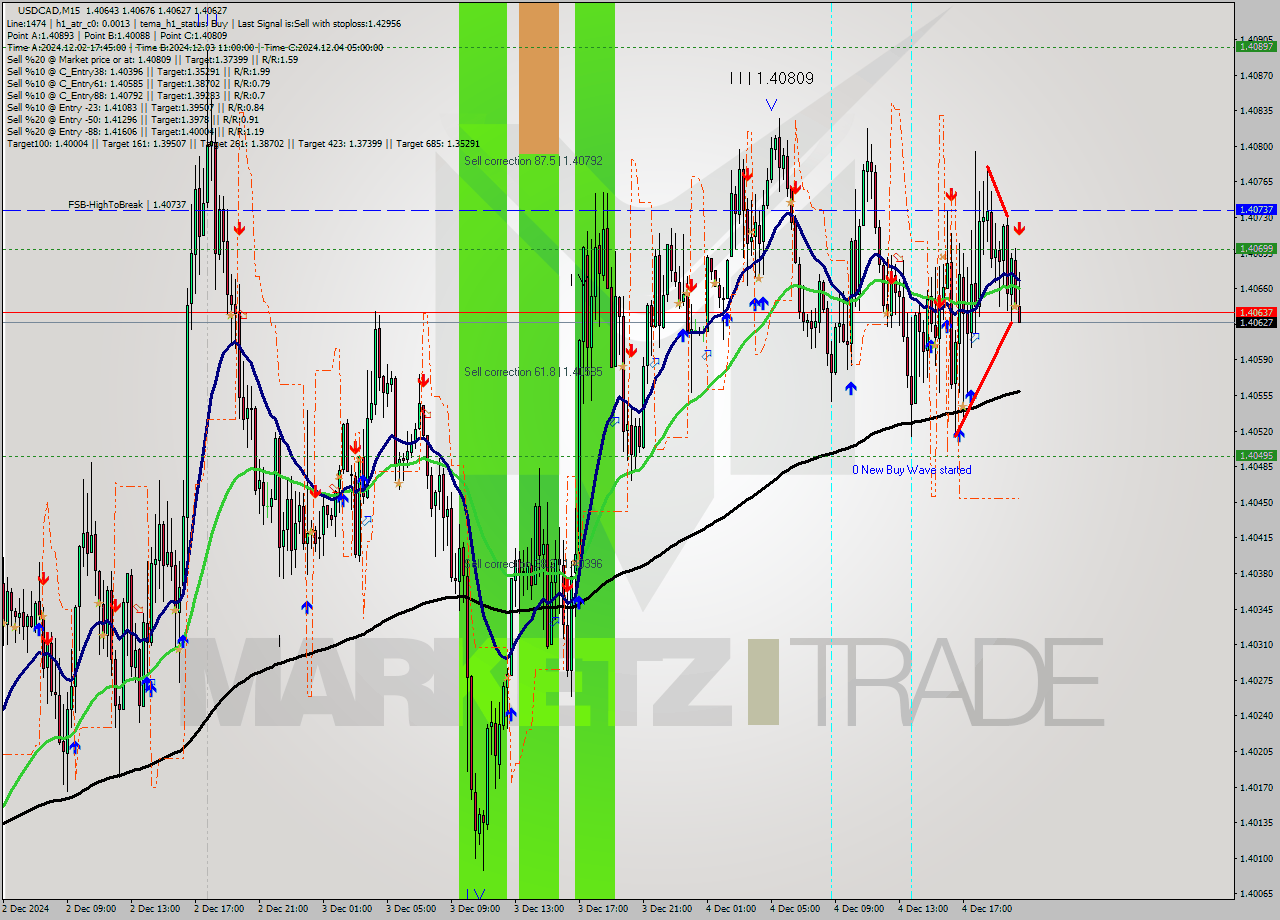Viewport: 1280px width, 920px height.
Task: Click the green 1.40699 price tag
Action: pos(1256,248)
